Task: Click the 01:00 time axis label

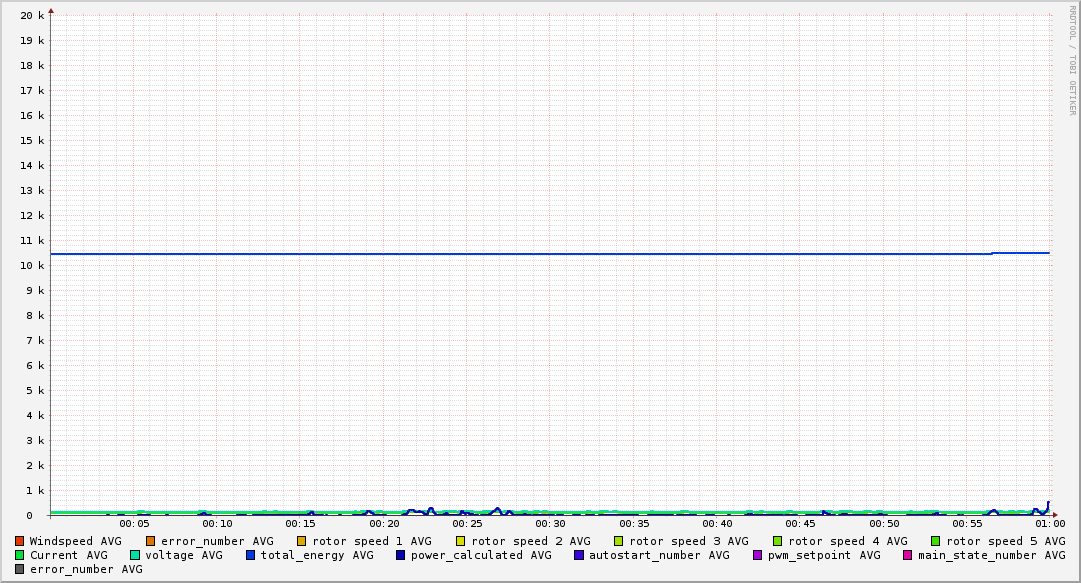Action: tap(1049, 523)
